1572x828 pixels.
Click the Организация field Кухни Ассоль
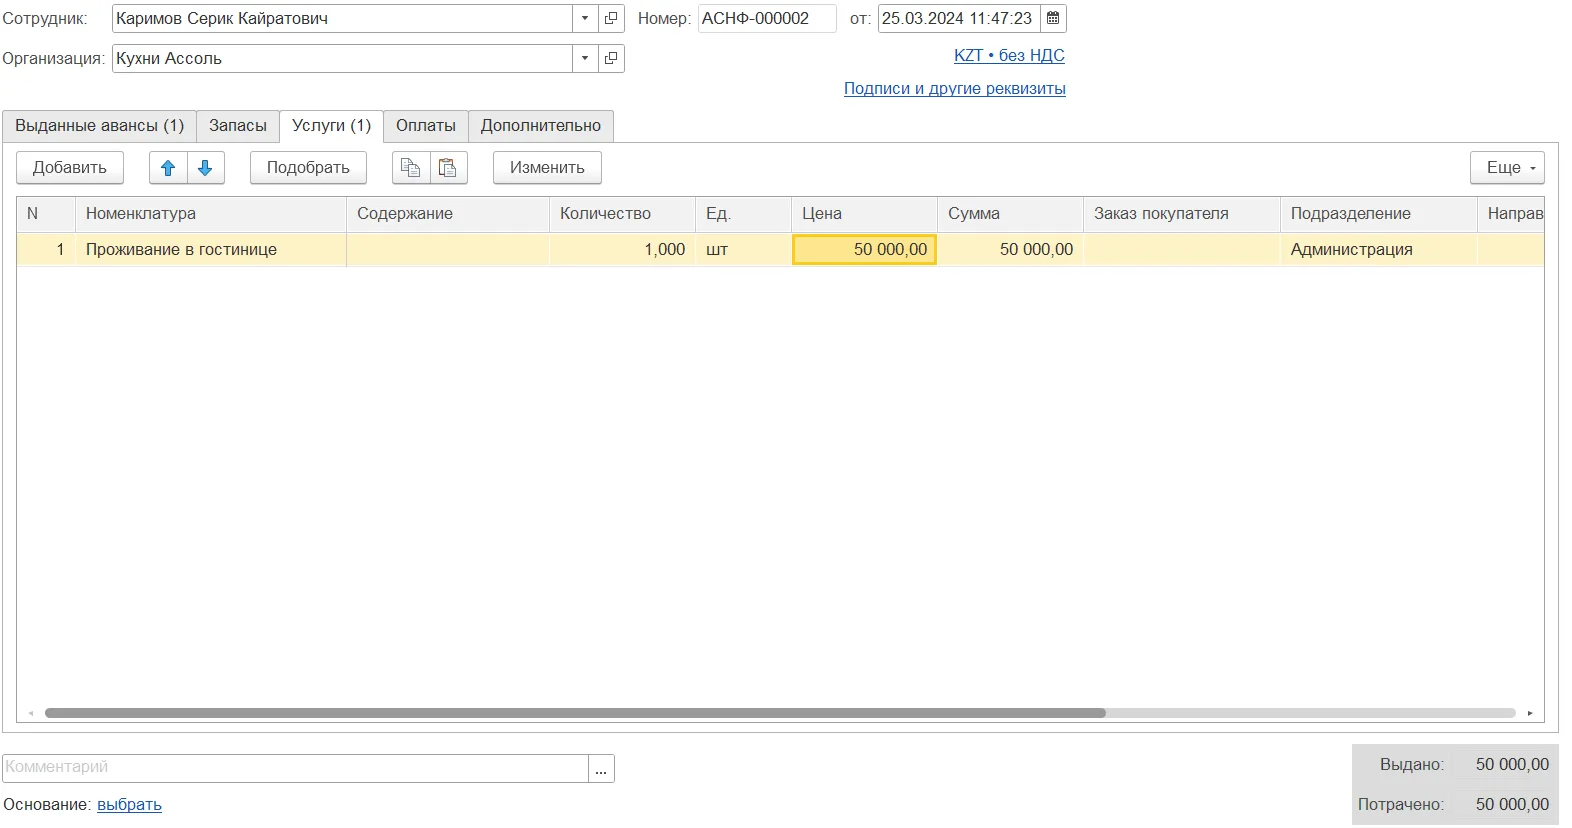342,58
